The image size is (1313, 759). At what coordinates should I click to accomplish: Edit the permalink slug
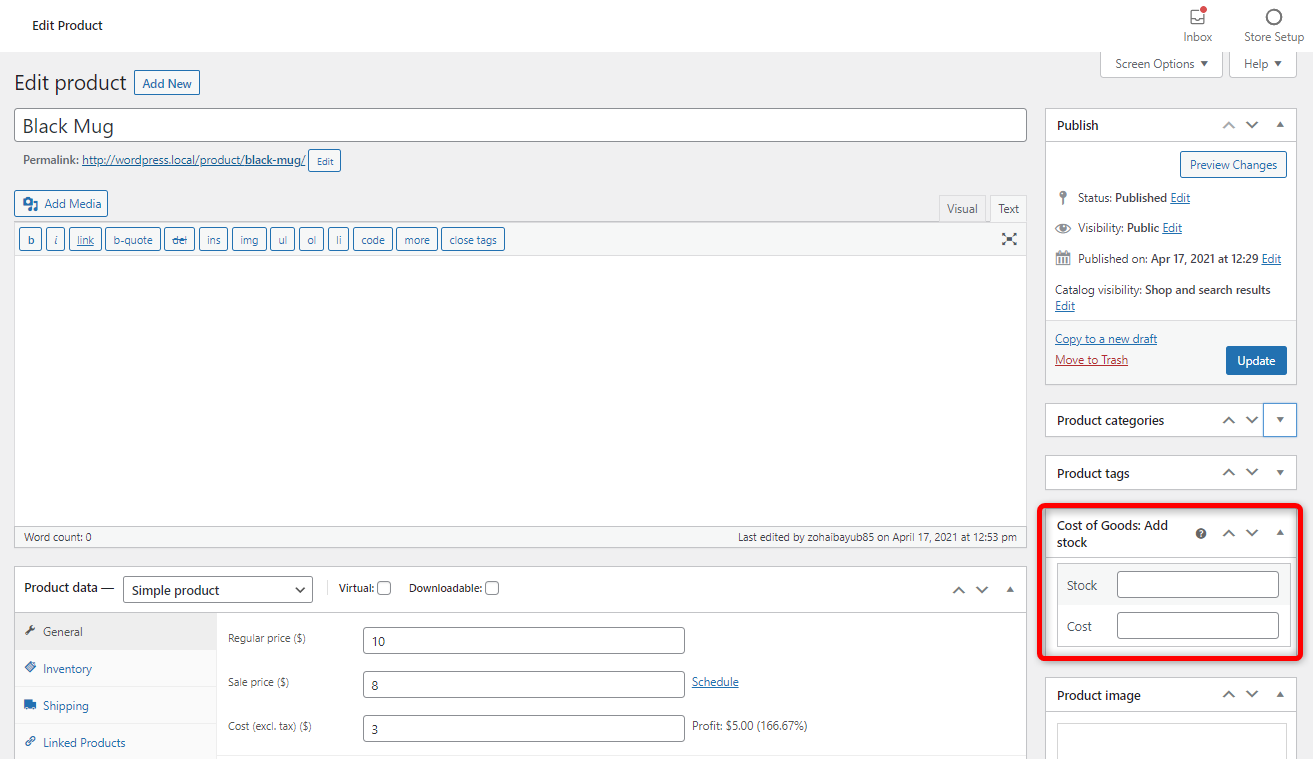tap(325, 160)
